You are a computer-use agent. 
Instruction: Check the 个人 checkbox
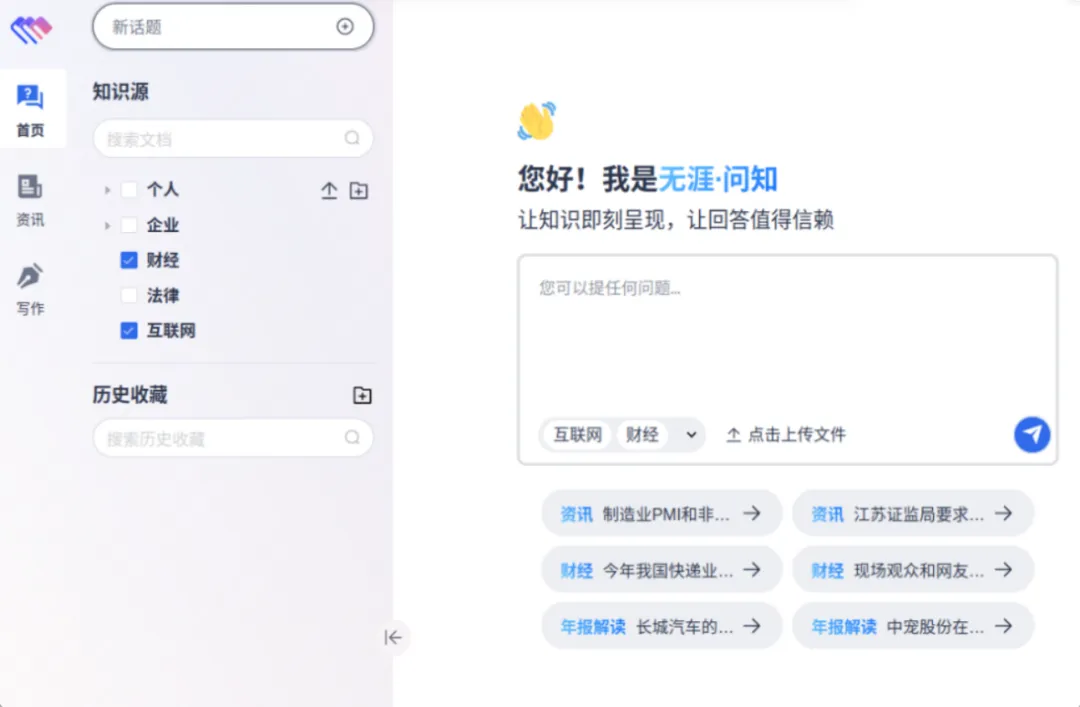coord(129,189)
